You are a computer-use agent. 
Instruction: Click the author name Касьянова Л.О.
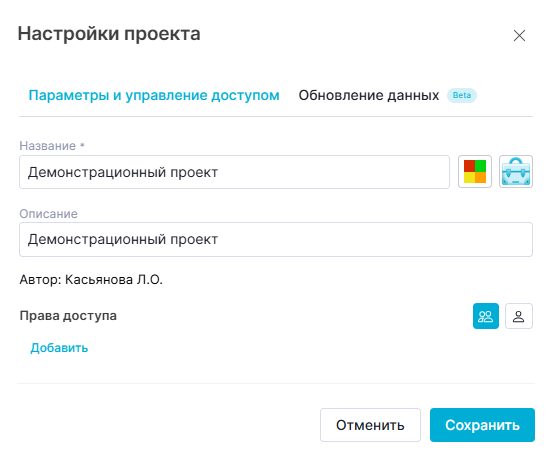point(114,280)
